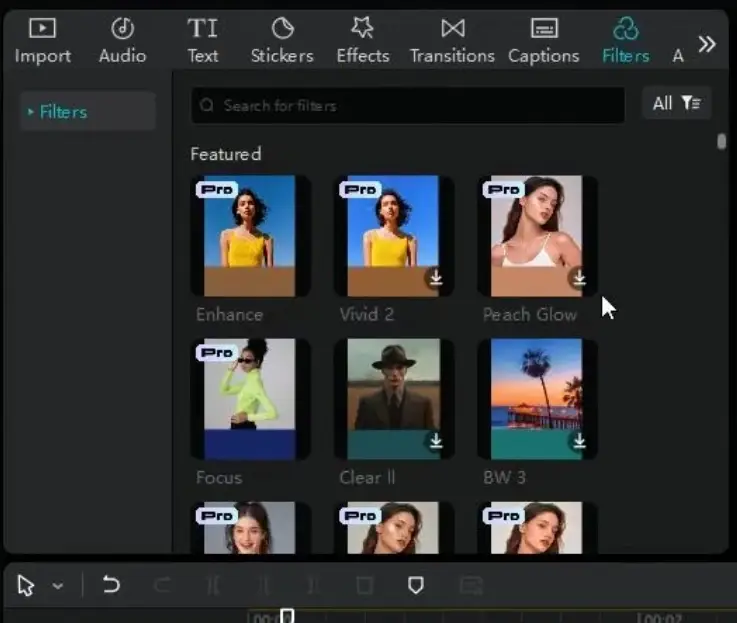This screenshot has width=737, height=623.
Task: Download the Vivid 2 filter
Action: [x=436, y=277]
